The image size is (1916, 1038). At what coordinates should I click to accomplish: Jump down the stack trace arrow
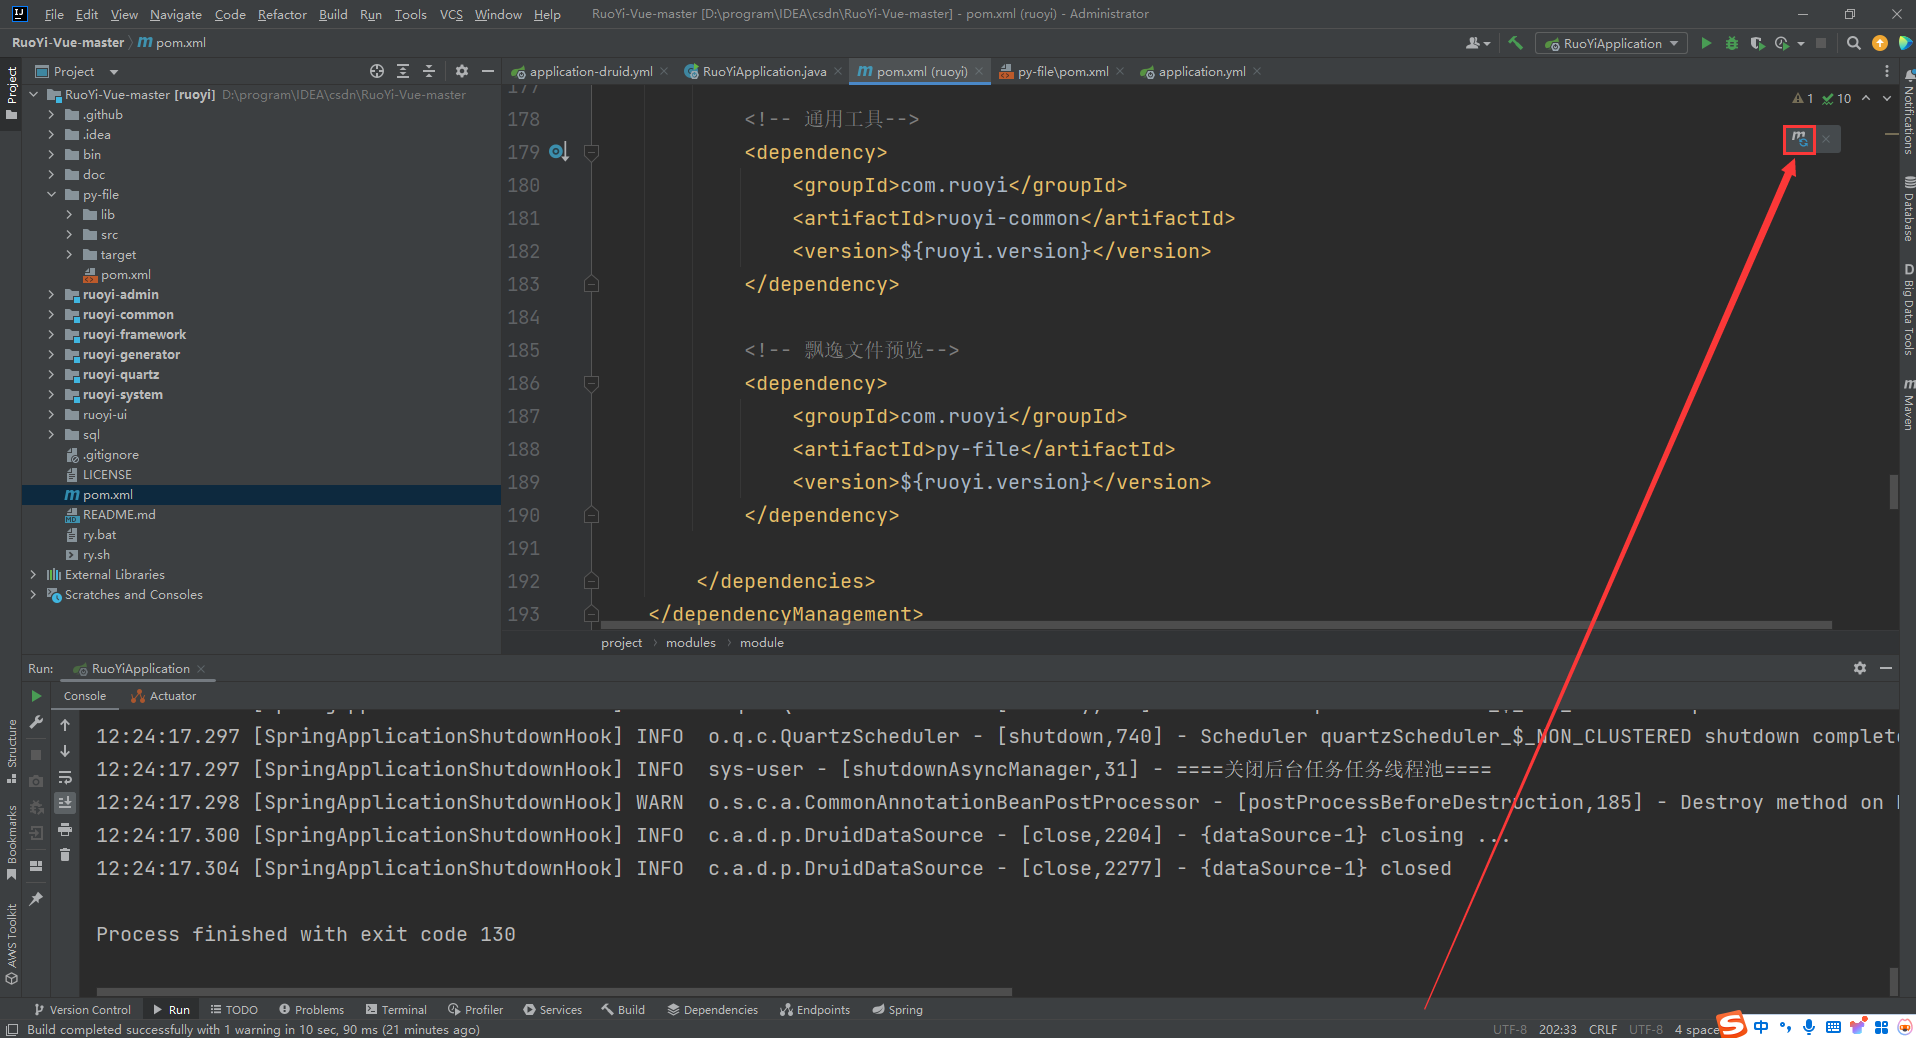click(65, 751)
